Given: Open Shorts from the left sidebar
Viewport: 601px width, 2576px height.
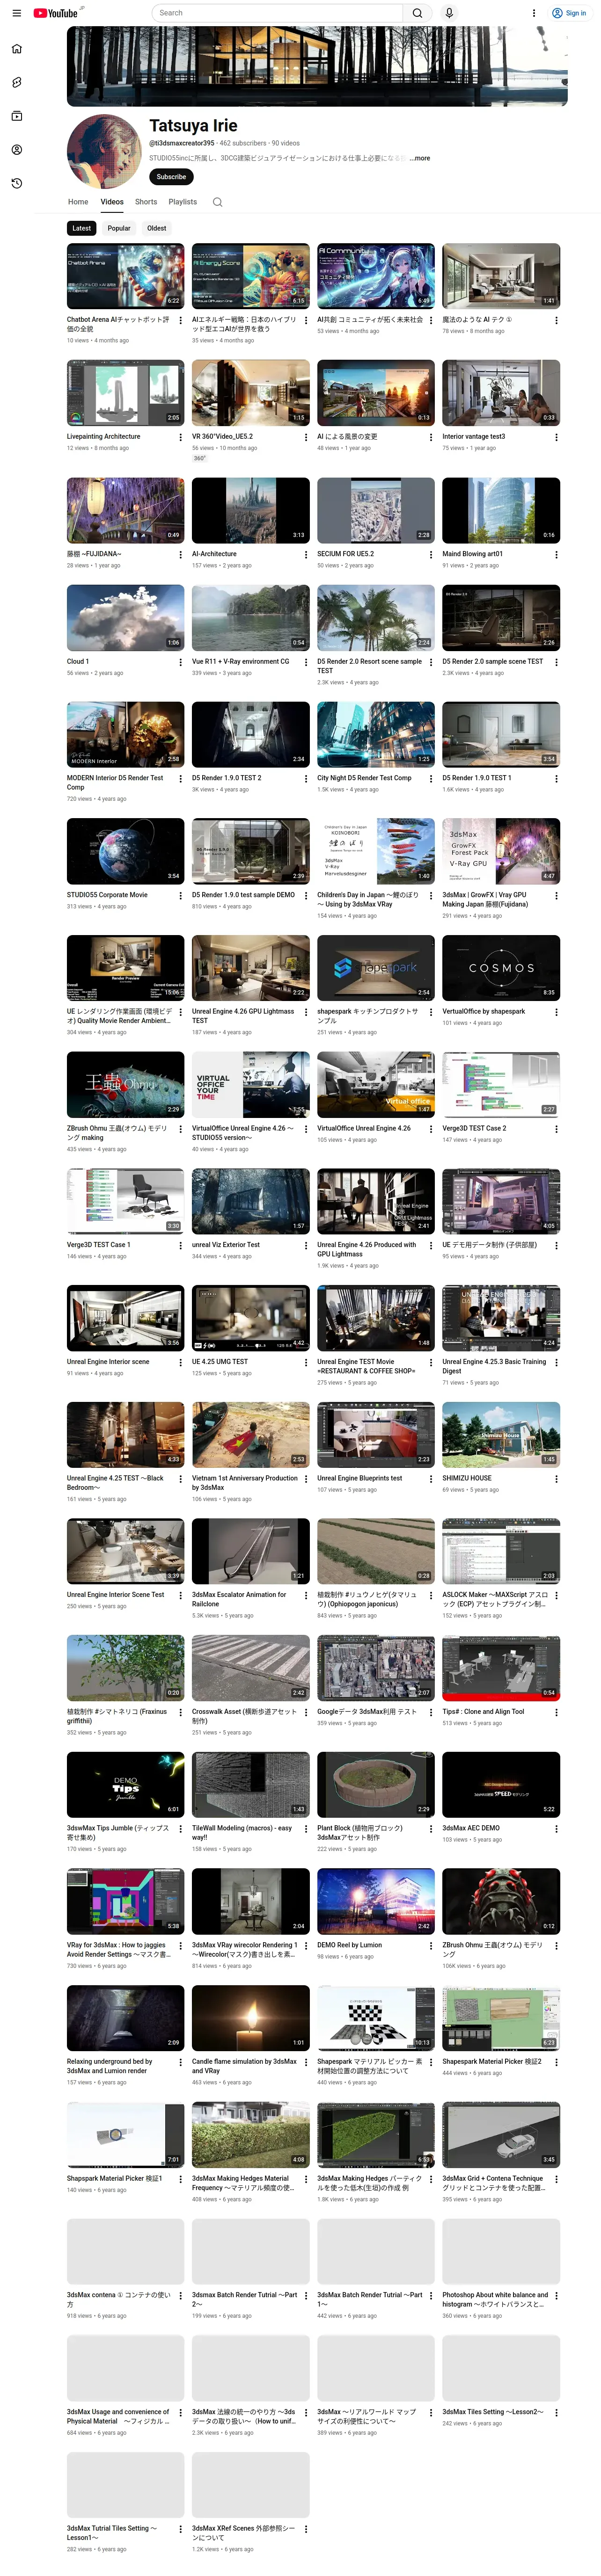Looking at the screenshot, I should 16,82.
